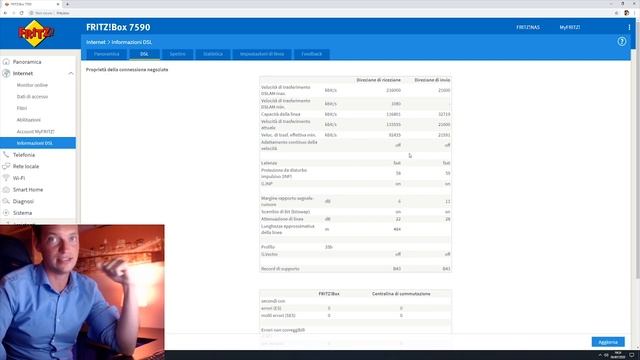This screenshot has height=360, width=640.
Task: Click the 'G.Vector' row label
Action: click(269, 254)
